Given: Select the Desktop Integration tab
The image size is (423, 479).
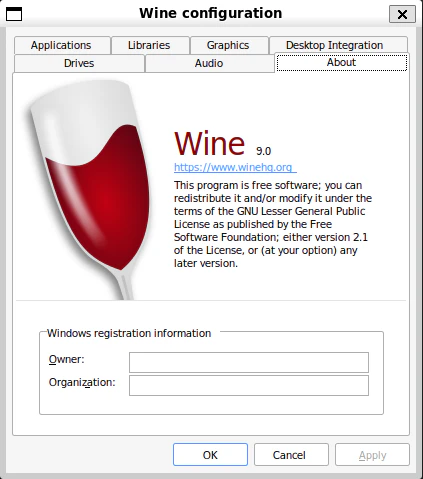Looking at the screenshot, I should pos(338,45).
